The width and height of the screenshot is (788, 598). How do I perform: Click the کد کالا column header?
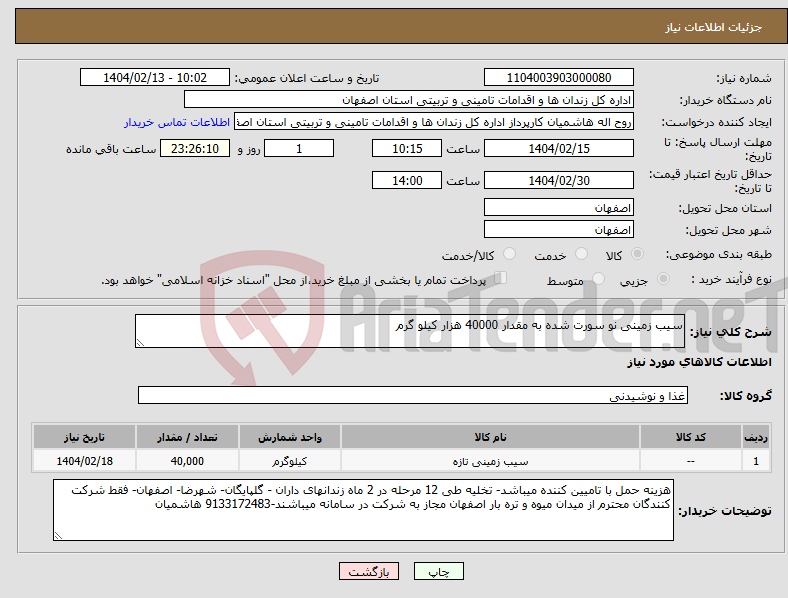click(691, 437)
